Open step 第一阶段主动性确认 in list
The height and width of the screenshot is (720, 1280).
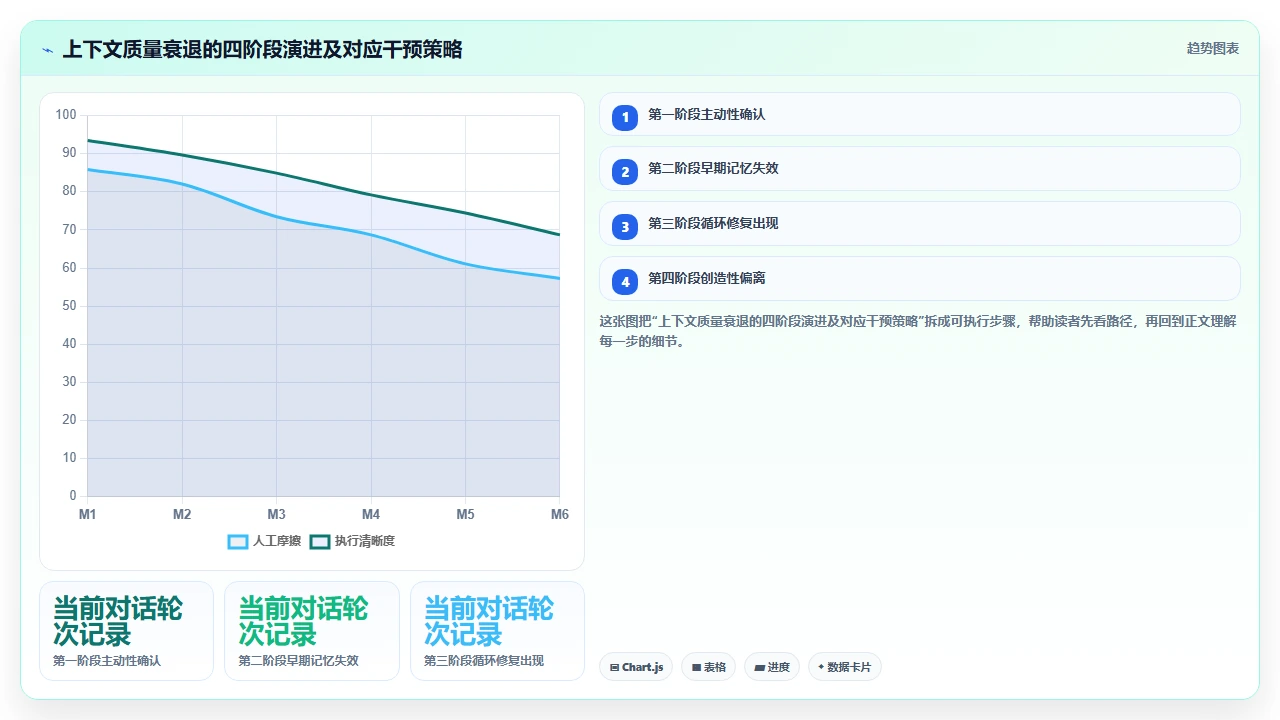tap(920, 114)
